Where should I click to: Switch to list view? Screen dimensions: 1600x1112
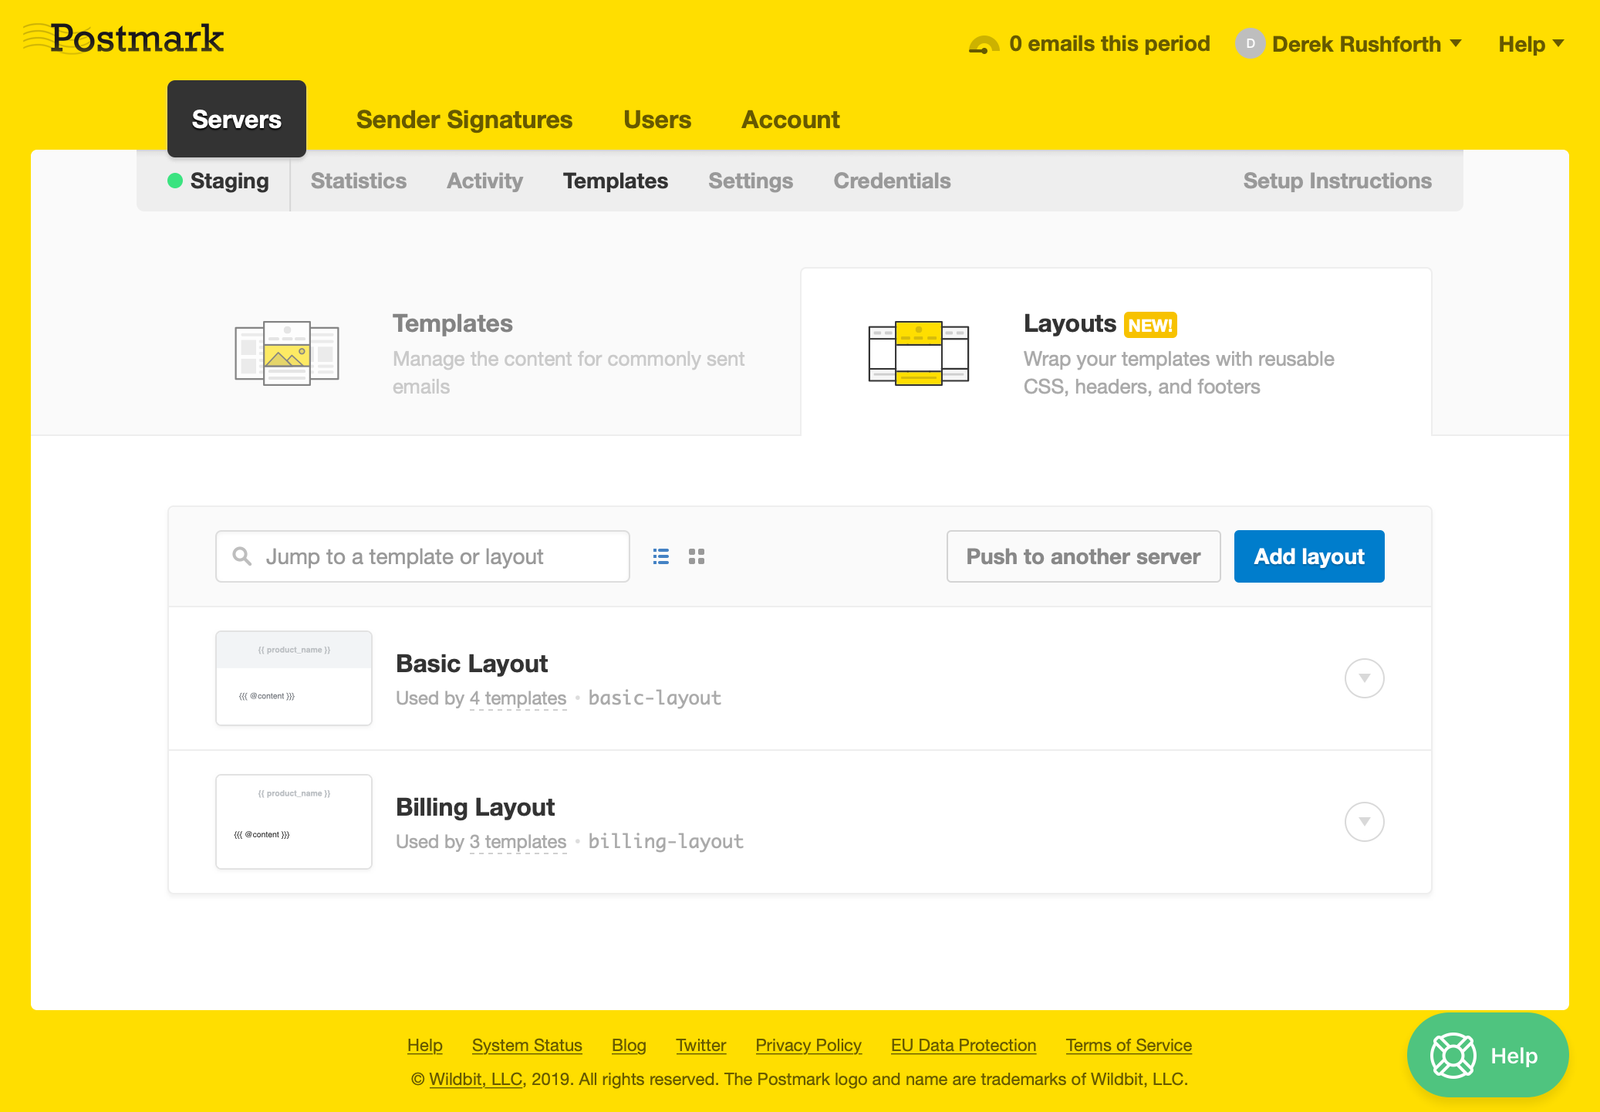[660, 556]
